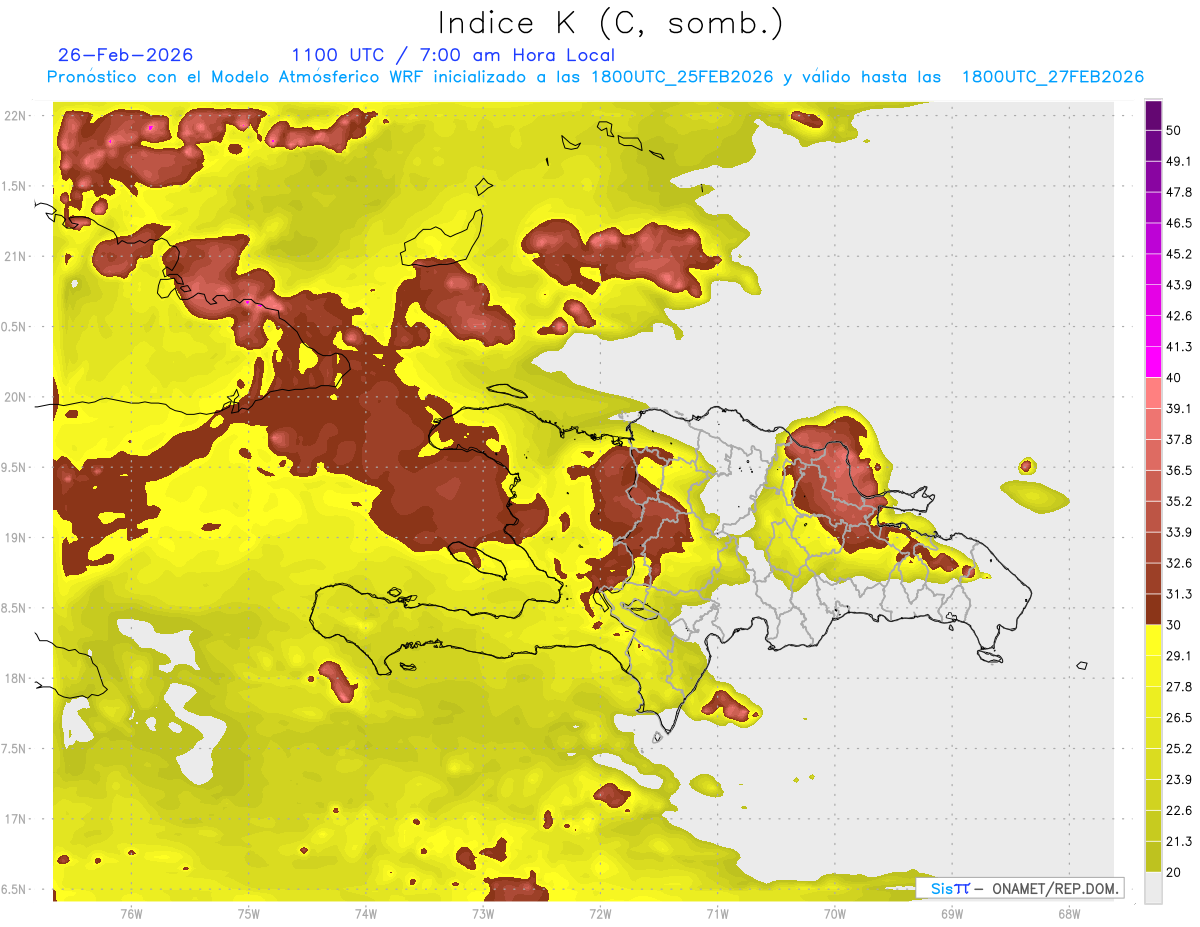The width and height of the screenshot is (1200, 927).
Task: Click colorbar label '27.8'
Action: coord(1179,687)
